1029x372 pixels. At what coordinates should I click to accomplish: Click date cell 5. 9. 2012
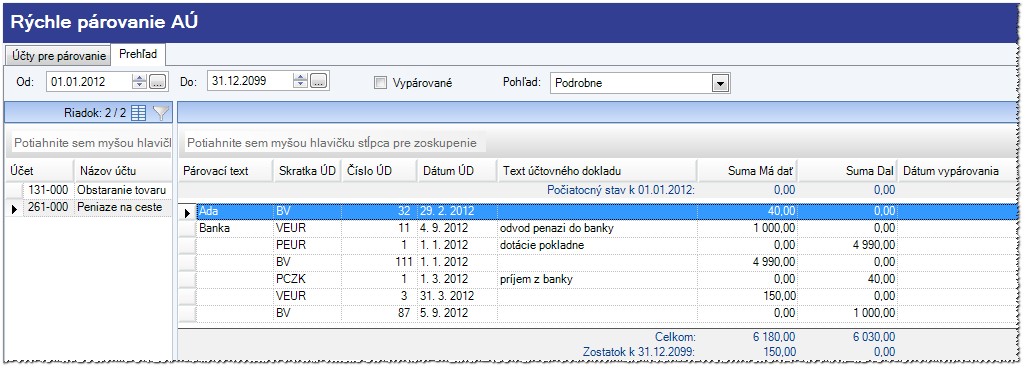coord(457,313)
